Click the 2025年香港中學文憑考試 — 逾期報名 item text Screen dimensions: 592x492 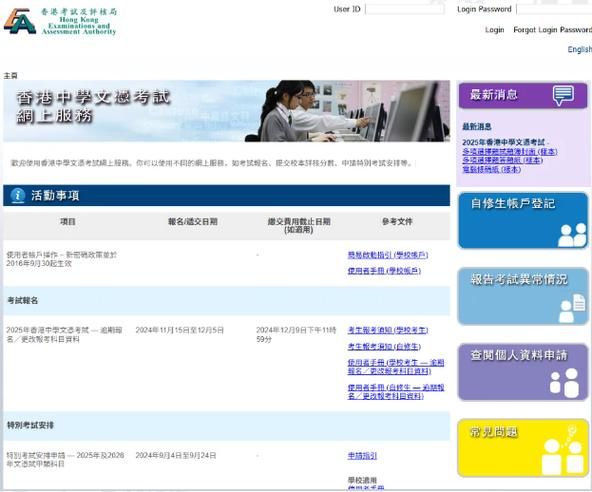click(x=64, y=335)
